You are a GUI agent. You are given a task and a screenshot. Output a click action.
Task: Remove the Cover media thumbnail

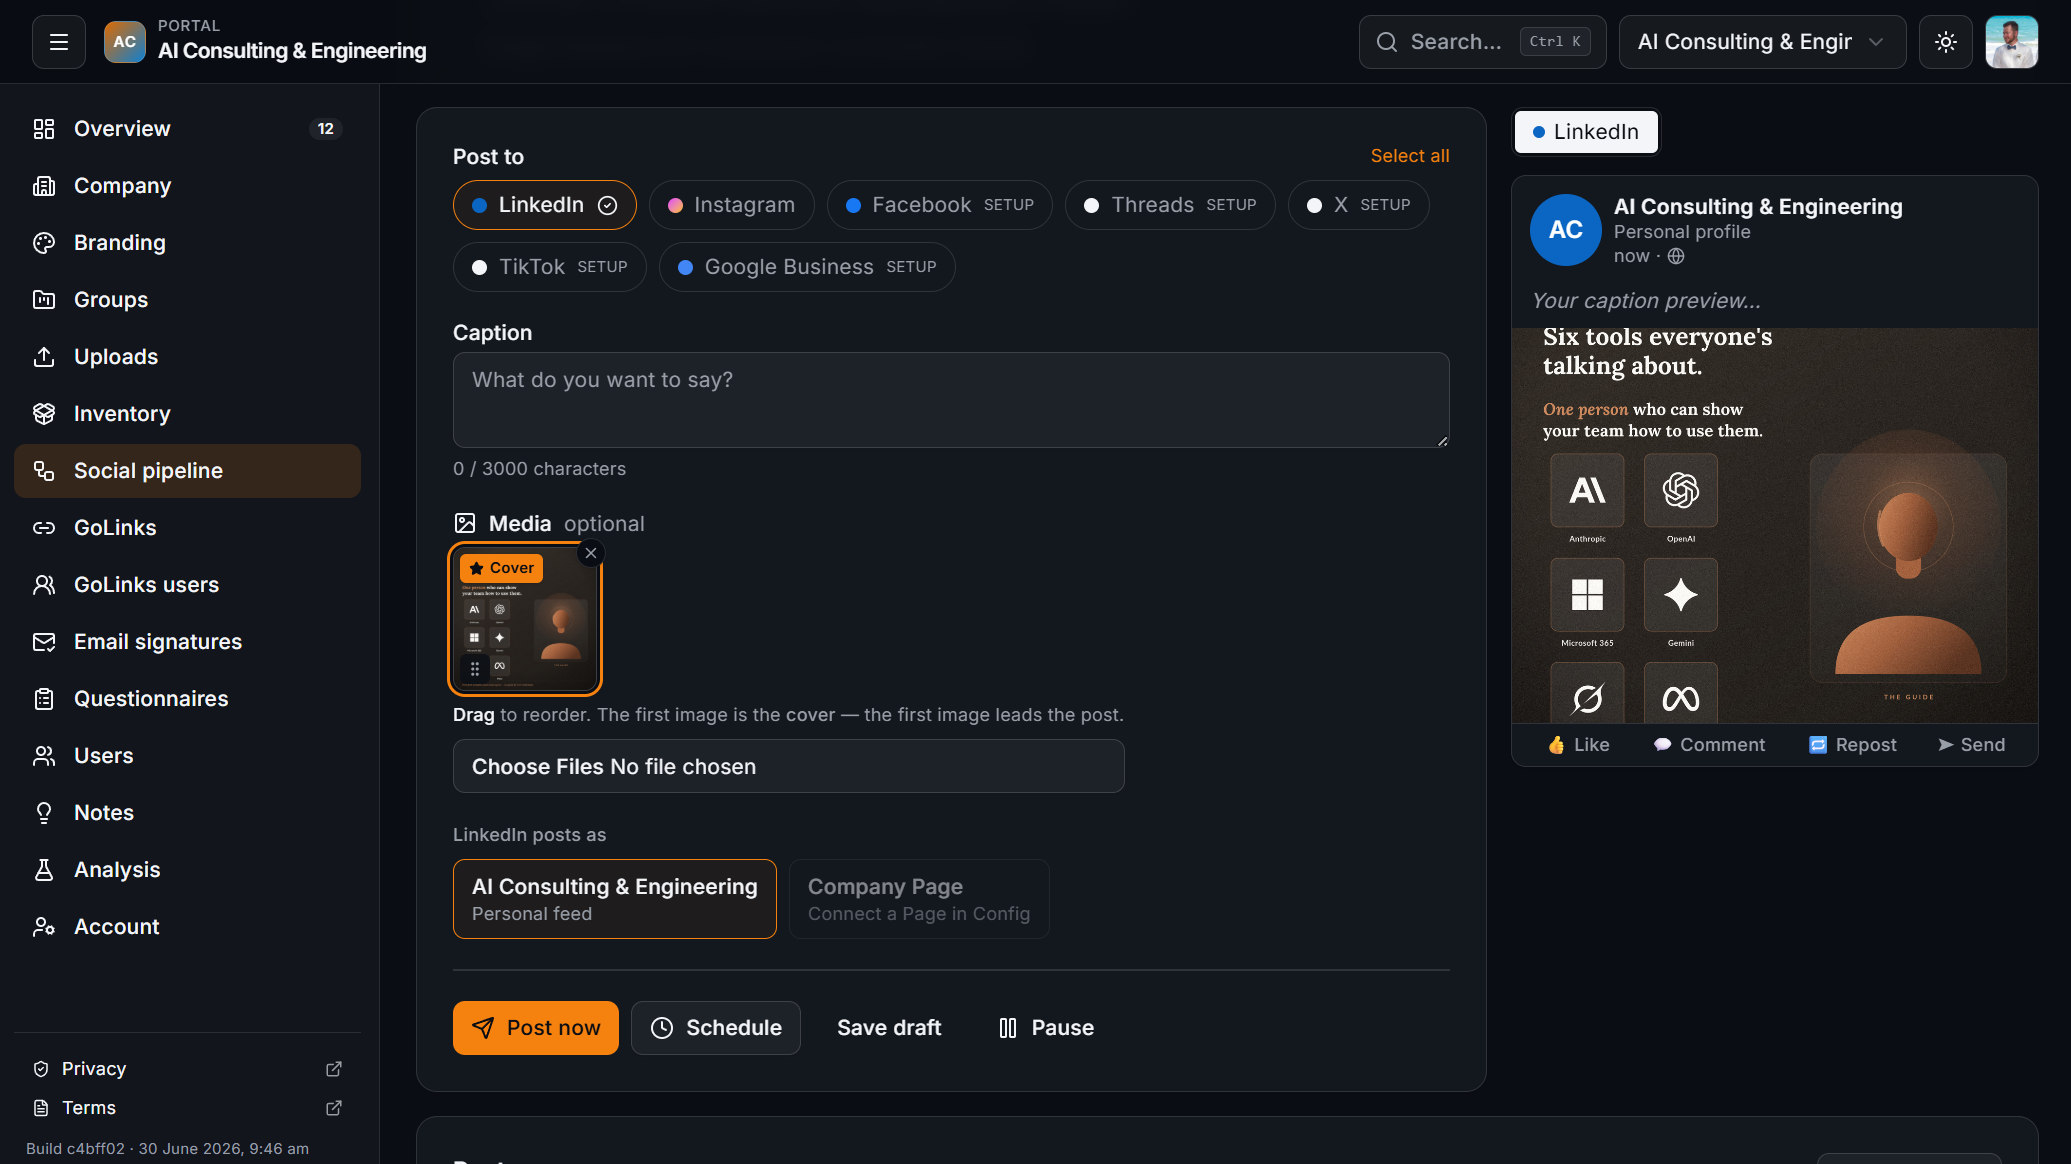tap(591, 553)
